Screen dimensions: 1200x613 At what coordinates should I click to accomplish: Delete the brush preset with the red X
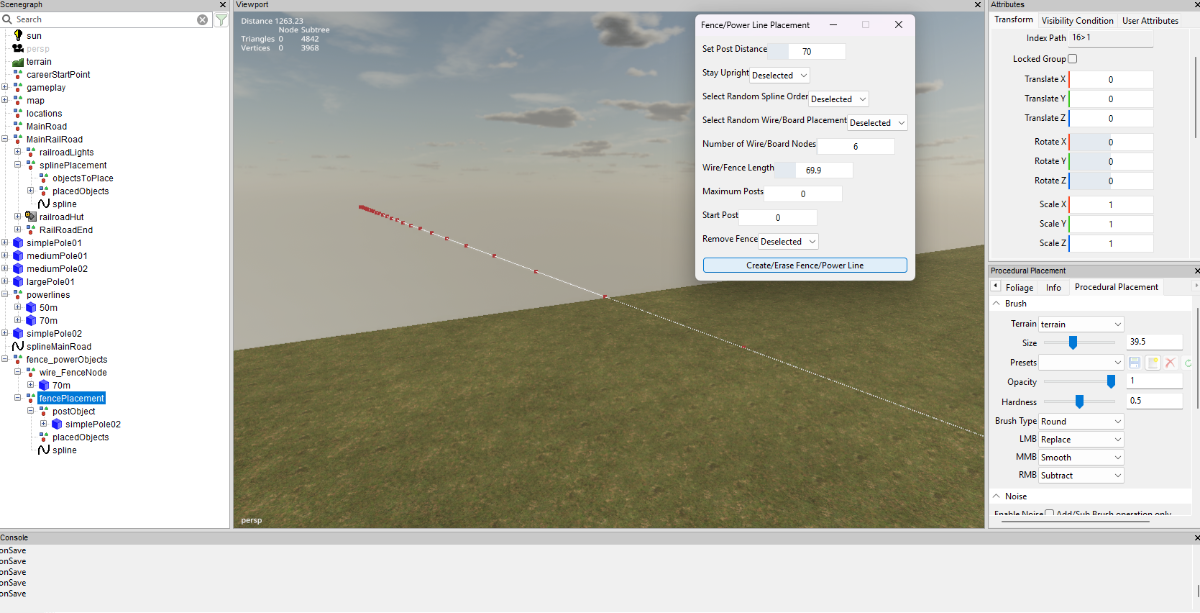1170,362
